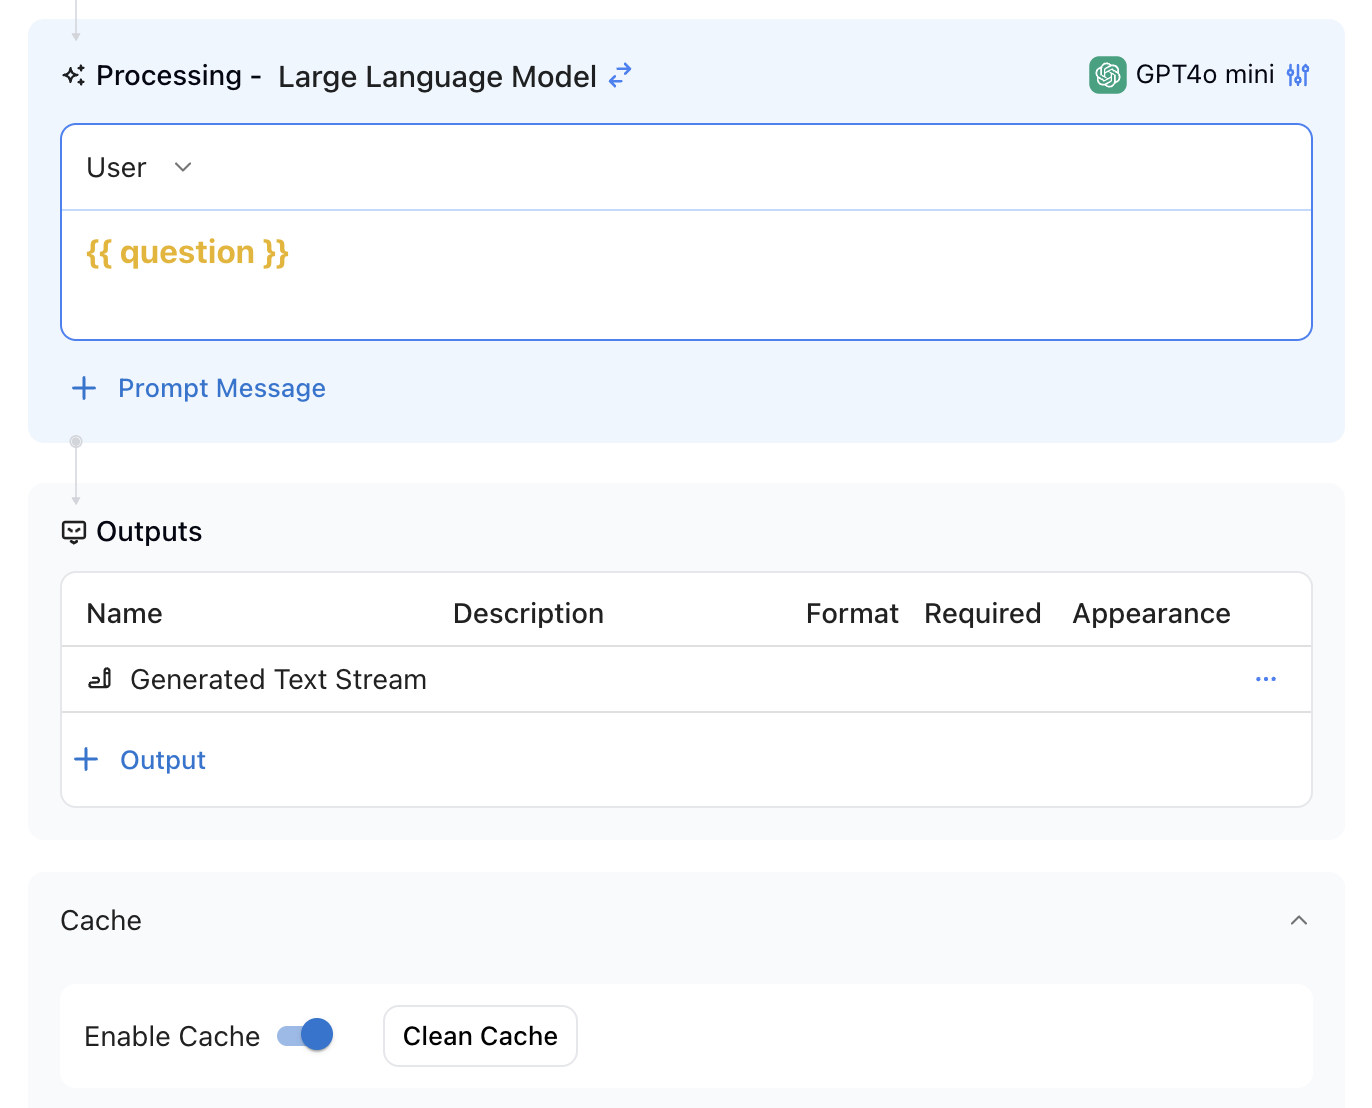Open the three-dot menu for Generated Text Stream
Viewport: 1372px width, 1108px height.
tap(1265, 680)
